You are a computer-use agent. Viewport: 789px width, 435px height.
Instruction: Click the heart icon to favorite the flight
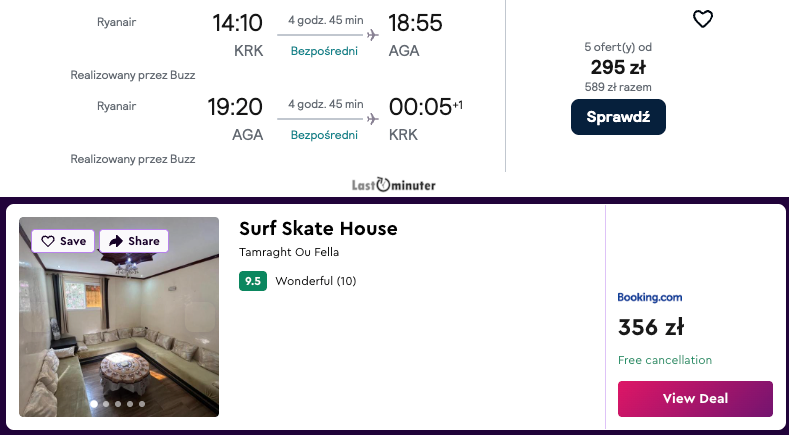pyautogui.click(x=703, y=19)
